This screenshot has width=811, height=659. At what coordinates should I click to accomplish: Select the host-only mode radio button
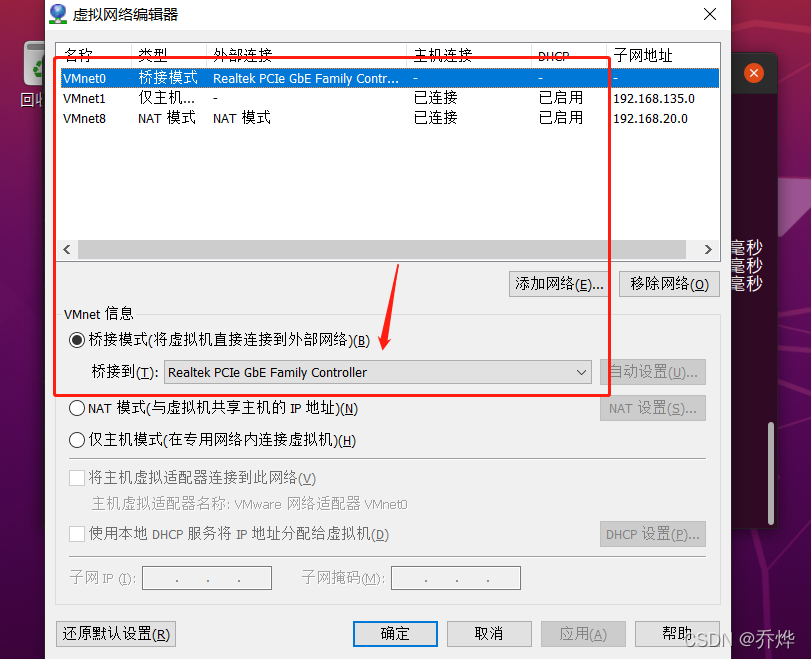(x=77, y=440)
